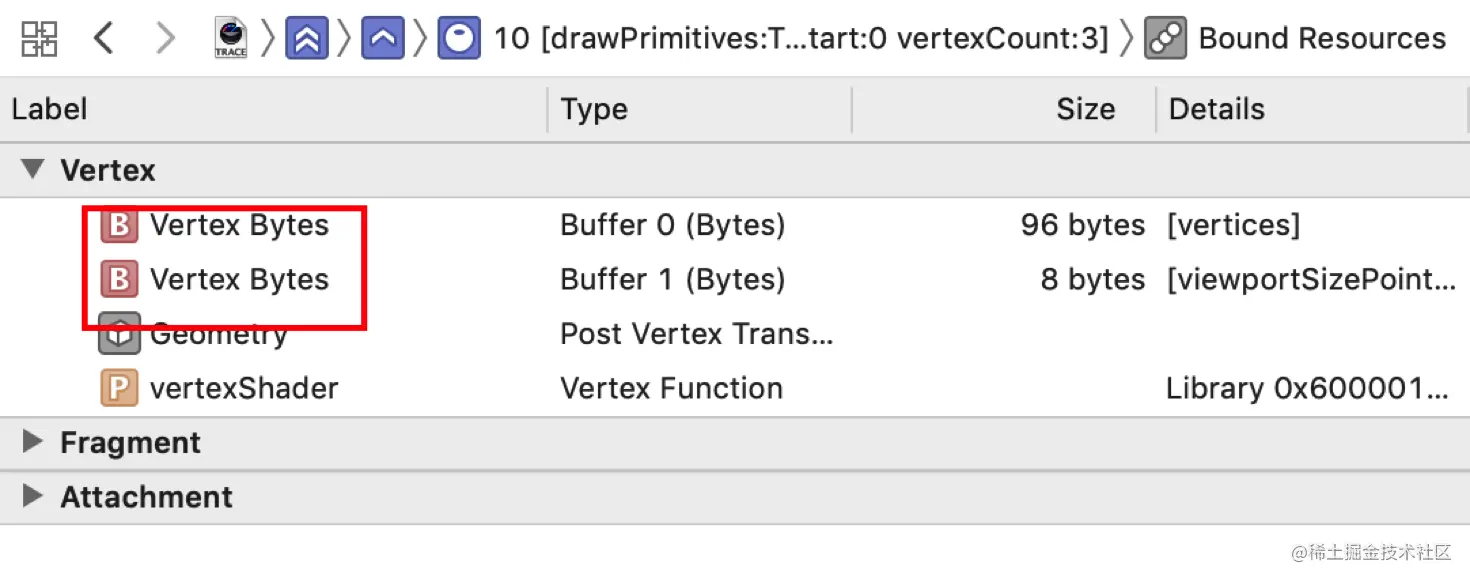This screenshot has height=581, width=1470.
Task: Click the double-chevron group icon in breadcrumb
Action: pyautogui.click(x=307, y=39)
